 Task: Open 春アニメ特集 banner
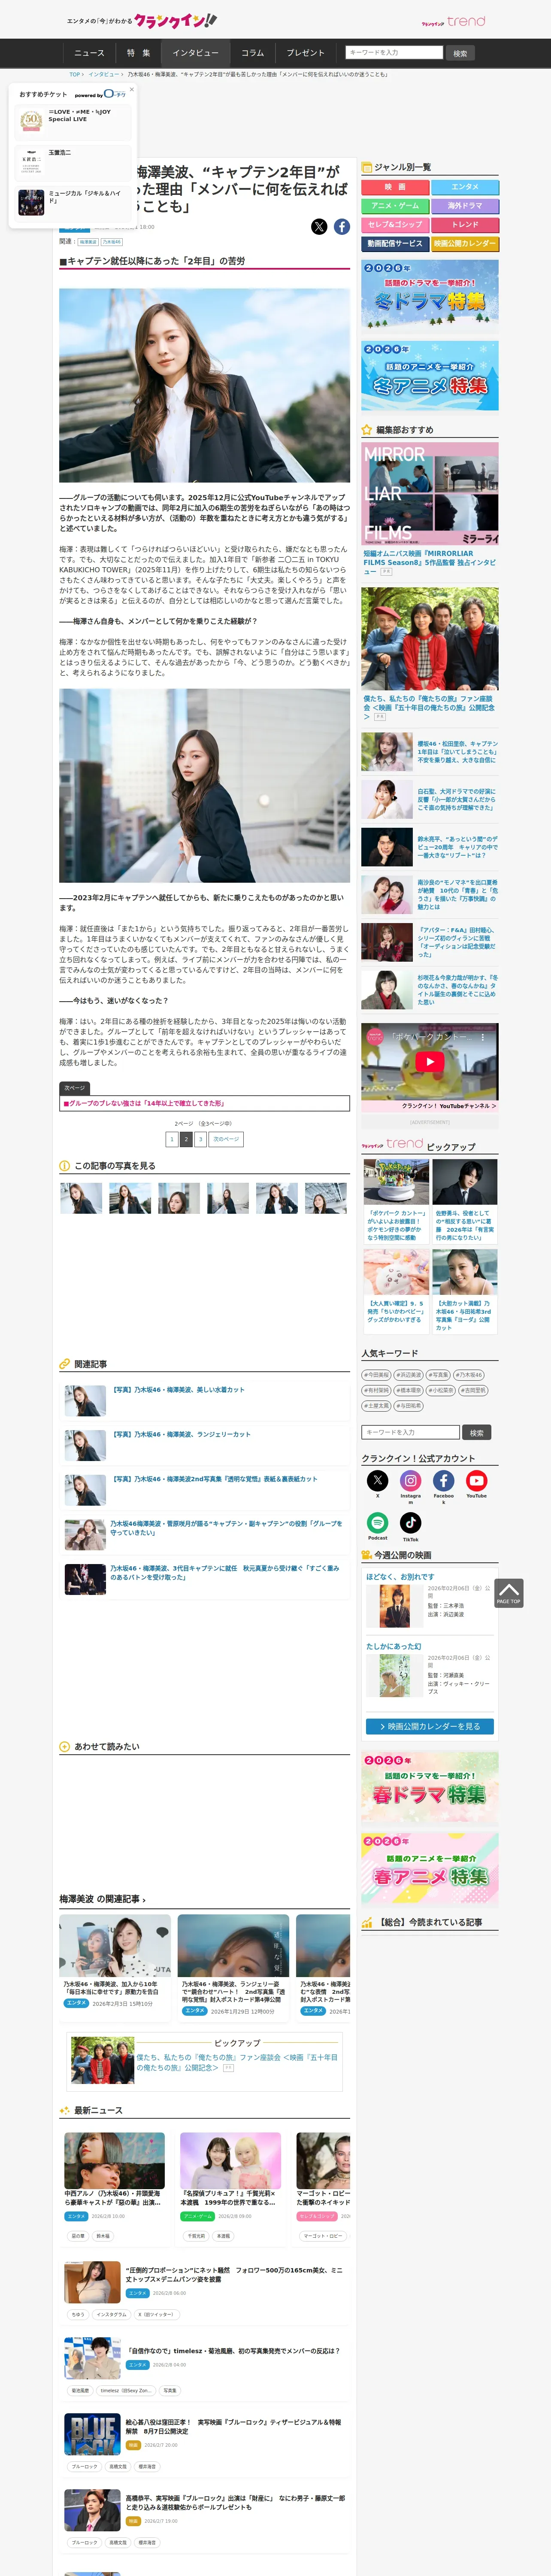pos(430,1868)
